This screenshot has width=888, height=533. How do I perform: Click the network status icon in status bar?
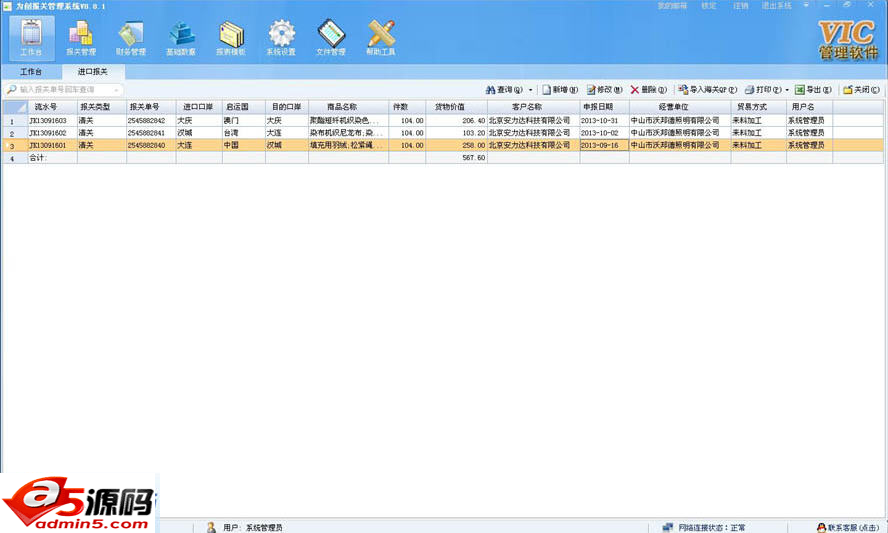click(668, 527)
